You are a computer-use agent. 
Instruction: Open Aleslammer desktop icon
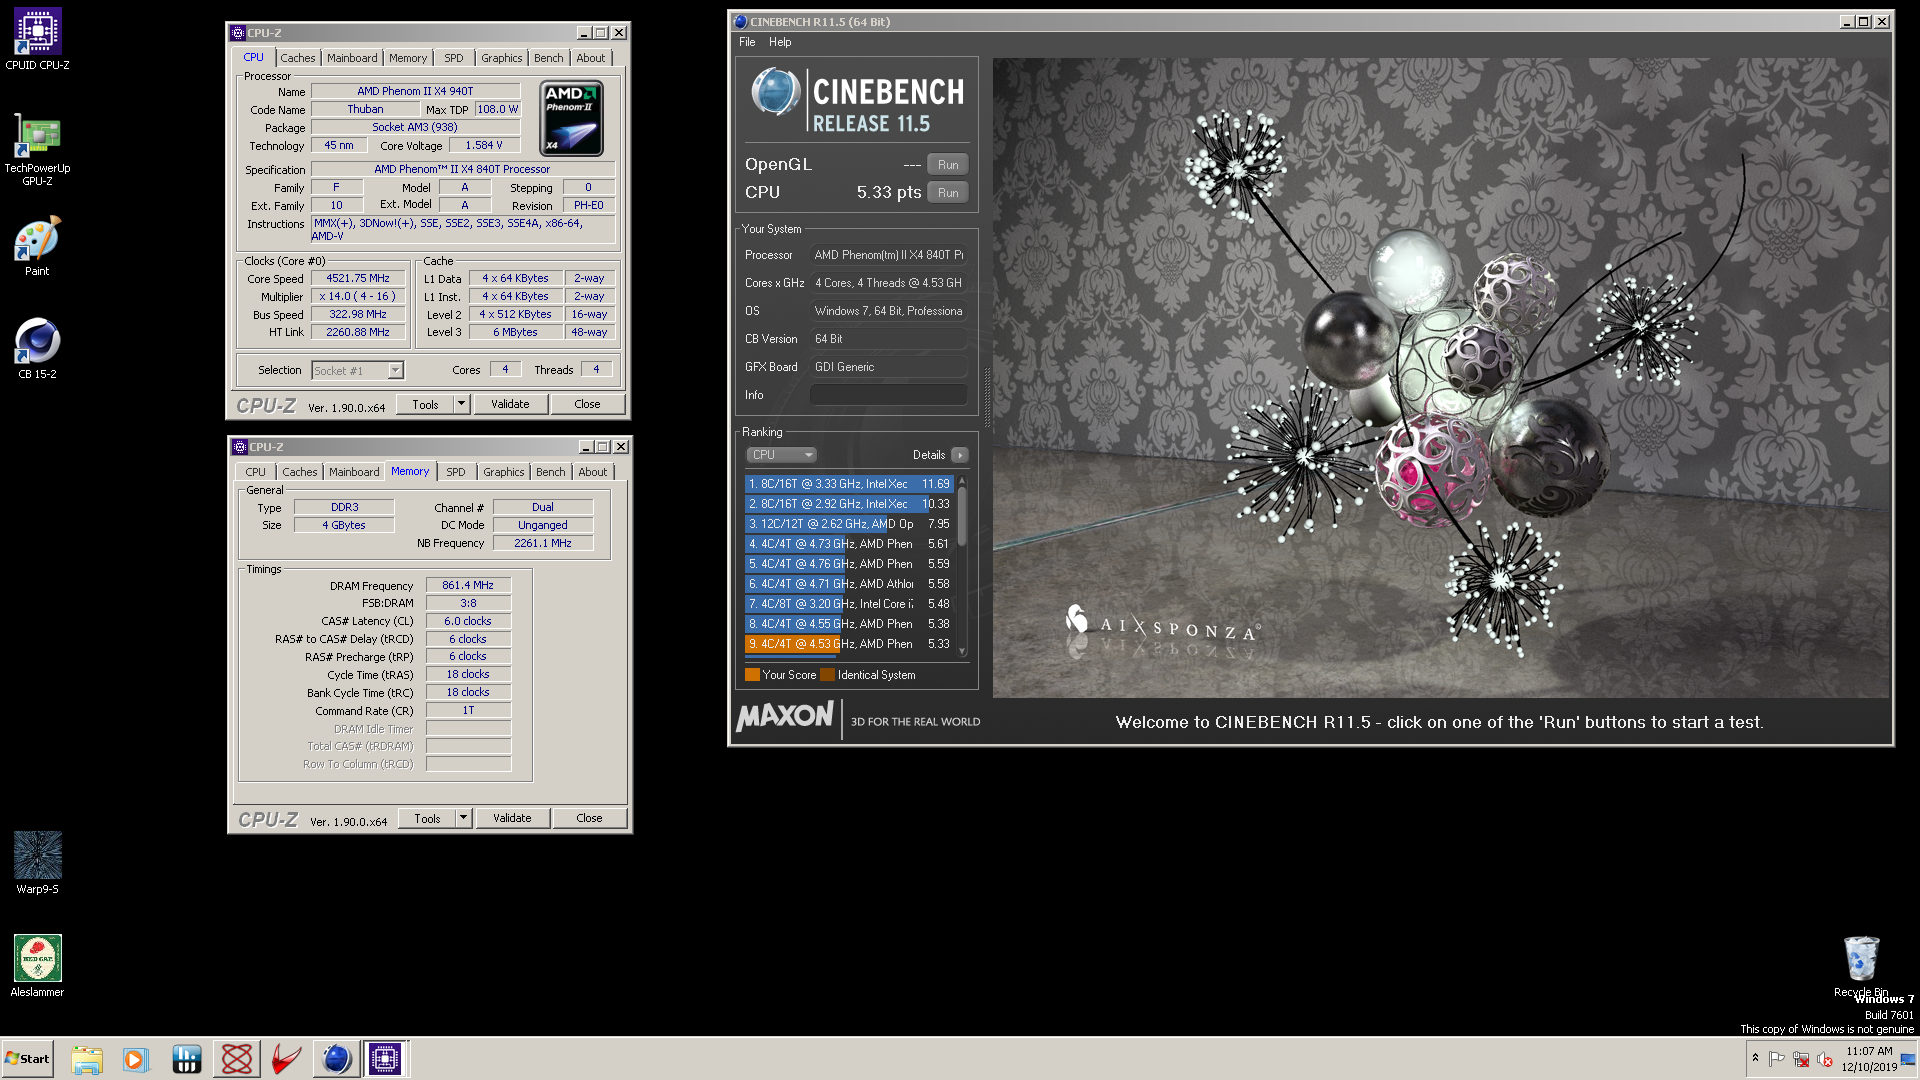click(x=37, y=966)
